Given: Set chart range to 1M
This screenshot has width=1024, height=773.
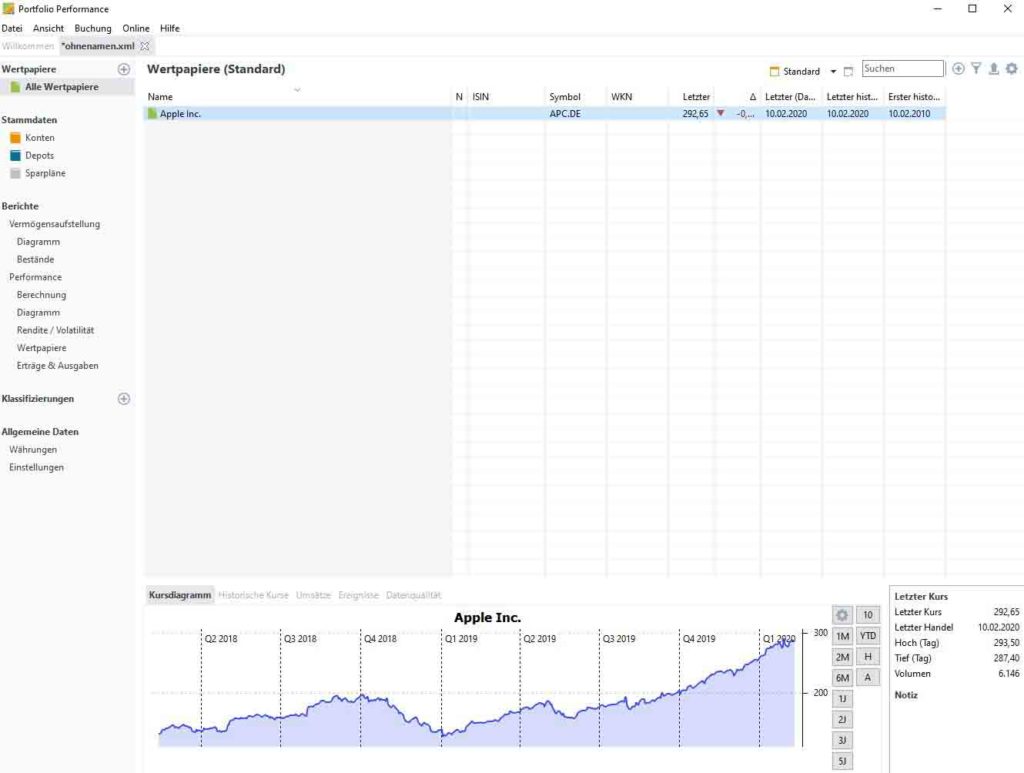Looking at the screenshot, I should click(x=842, y=636).
